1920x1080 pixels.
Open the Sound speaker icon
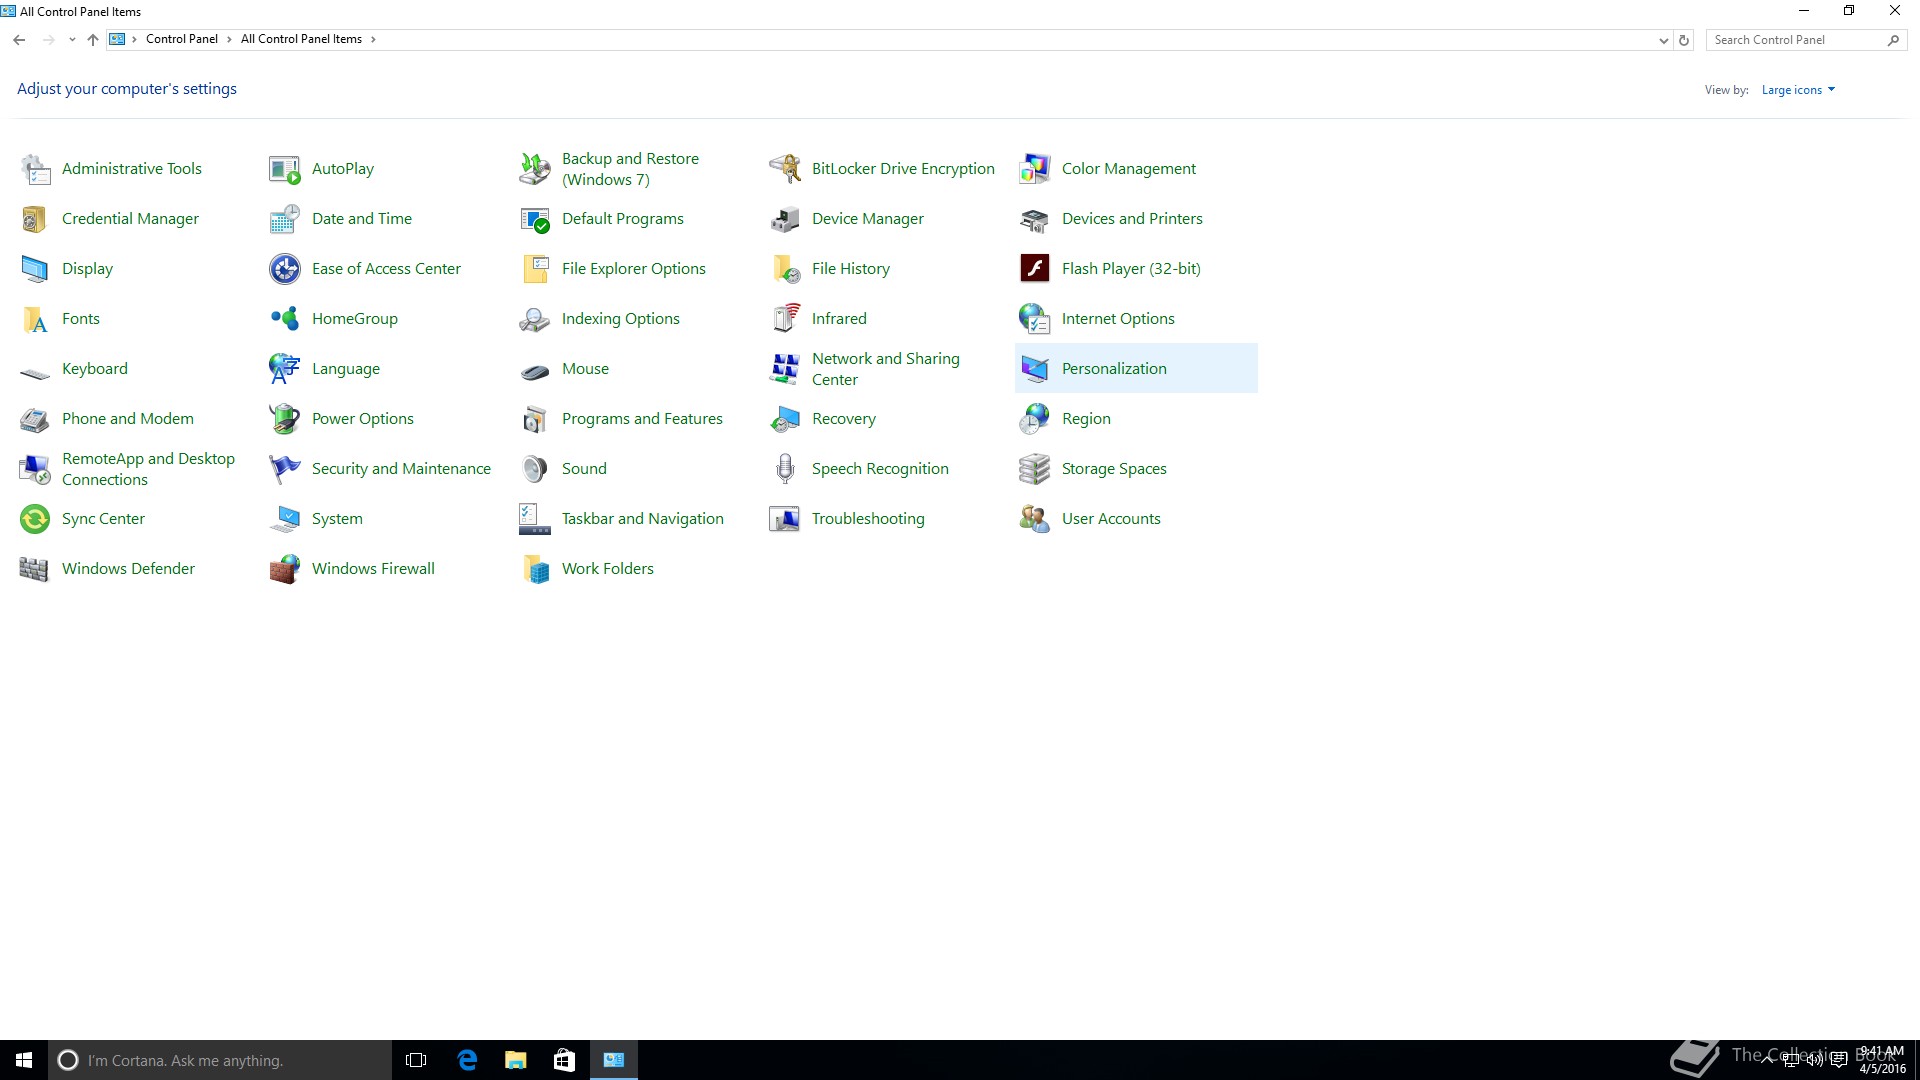(x=535, y=469)
